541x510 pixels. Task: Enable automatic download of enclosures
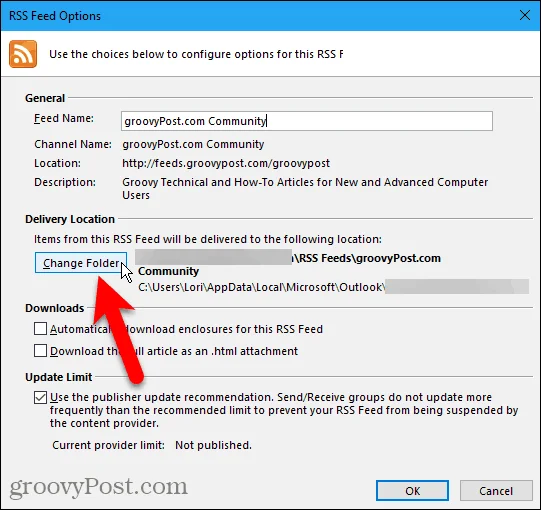coord(40,329)
